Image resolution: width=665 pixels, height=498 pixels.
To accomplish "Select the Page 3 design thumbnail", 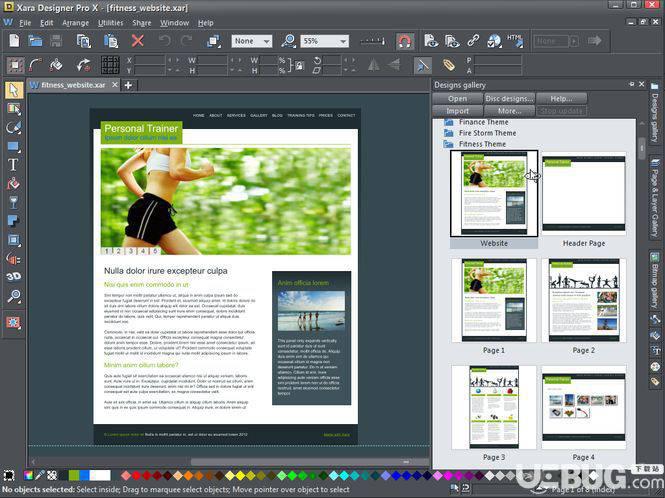I will [x=494, y=407].
